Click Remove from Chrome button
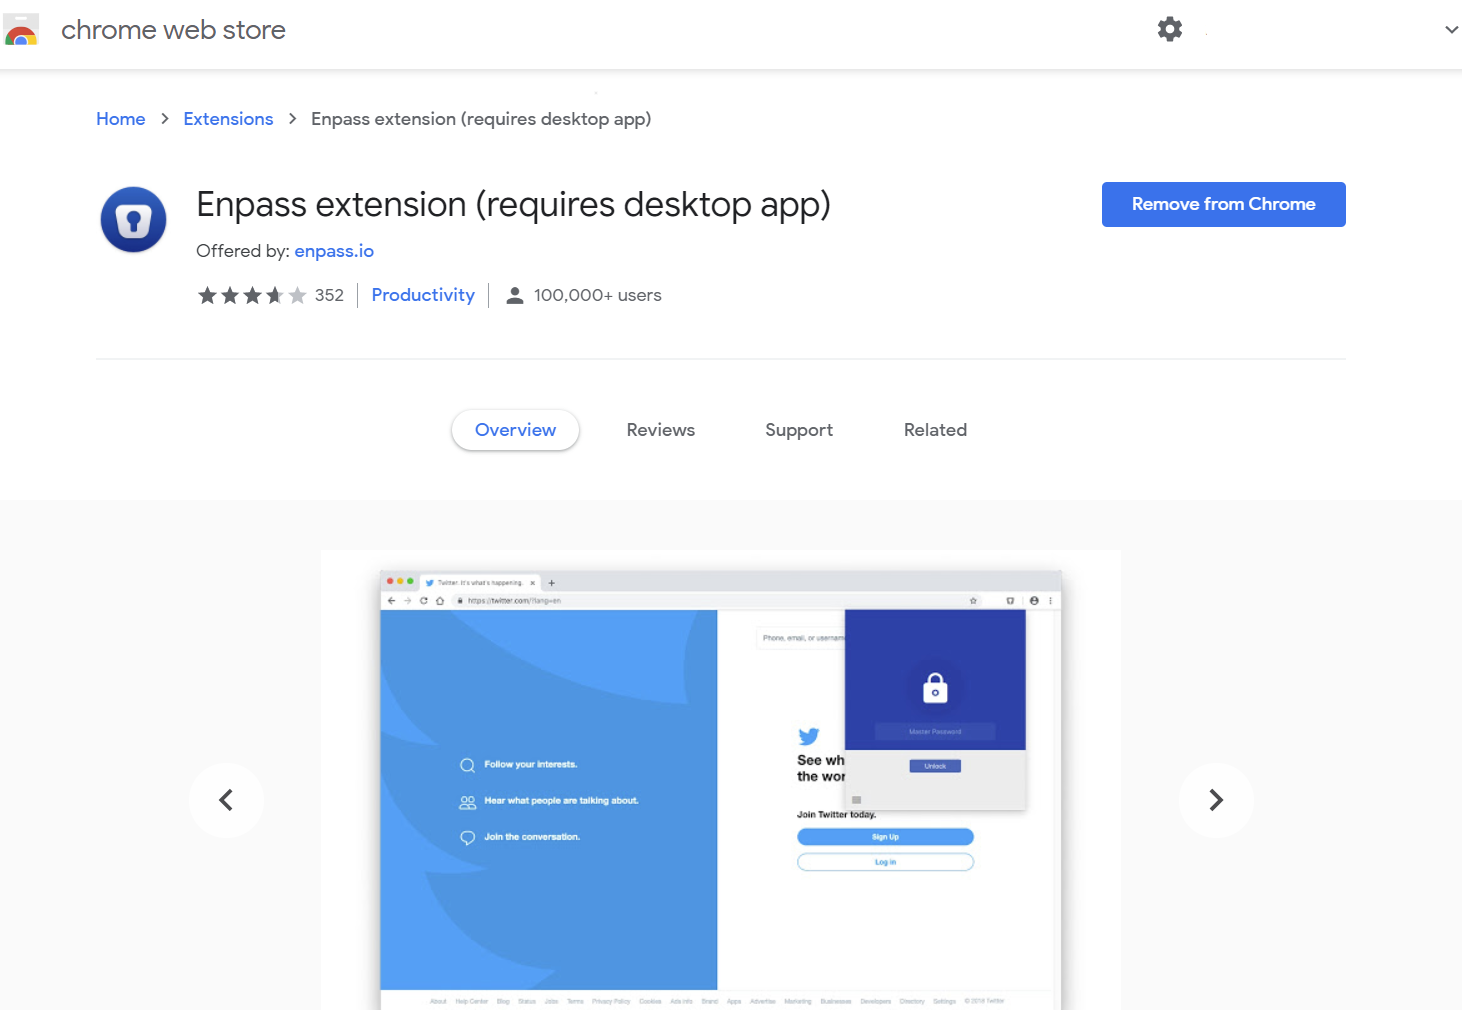The image size is (1462, 1010). (x=1224, y=204)
